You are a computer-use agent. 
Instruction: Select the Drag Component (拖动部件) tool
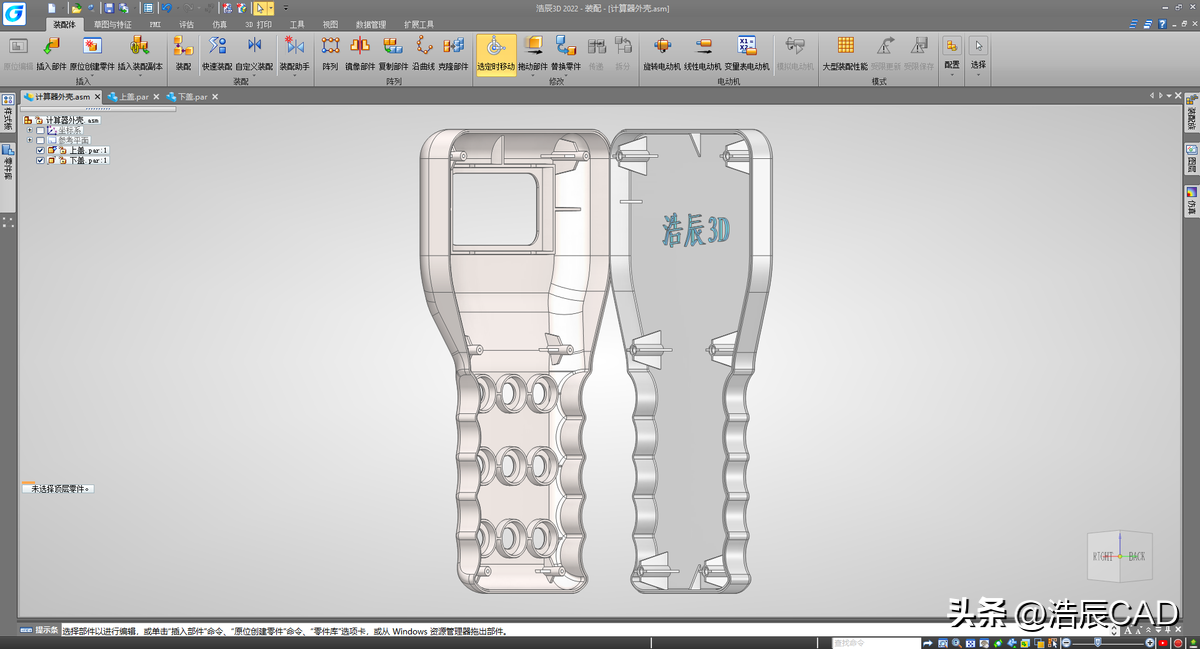coord(533,47)
